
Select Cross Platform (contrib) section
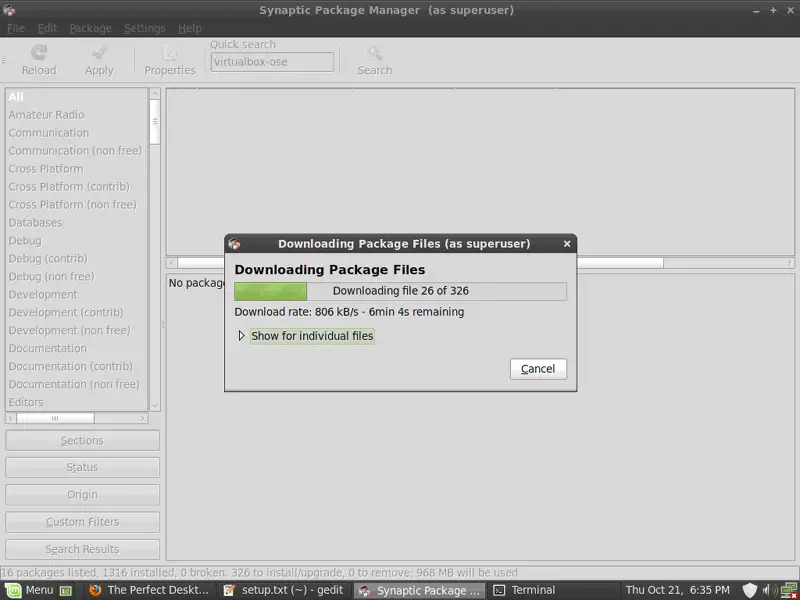coord(77,187)
